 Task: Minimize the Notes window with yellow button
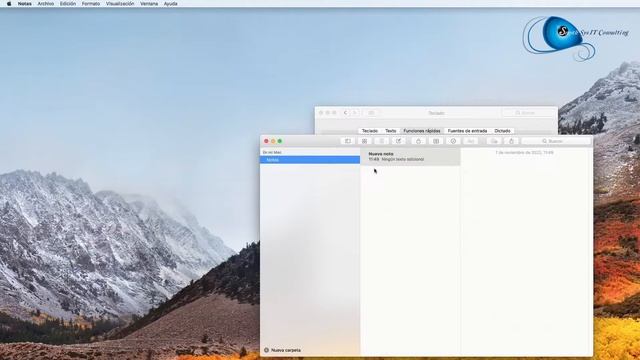[273, 141]
